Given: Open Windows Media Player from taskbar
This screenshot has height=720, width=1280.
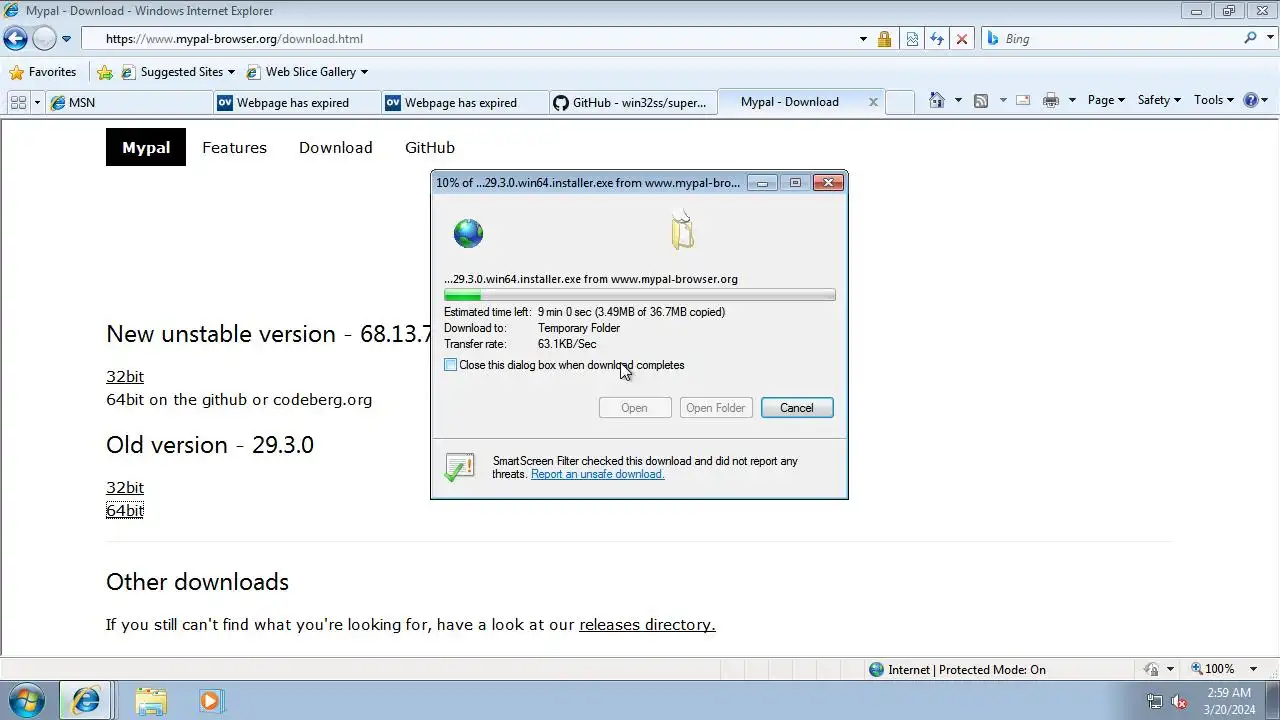Looking at the screenshot, I should pyautogui.click(x=210, y=701).
